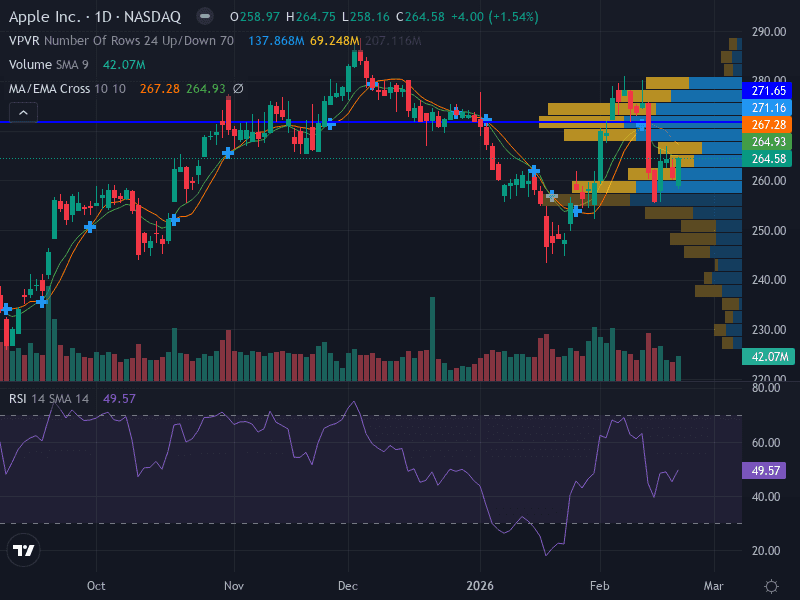Click the 137.868M VPVR up volume value
Viewport: 800px width, 600px height.
pos(276,41)
